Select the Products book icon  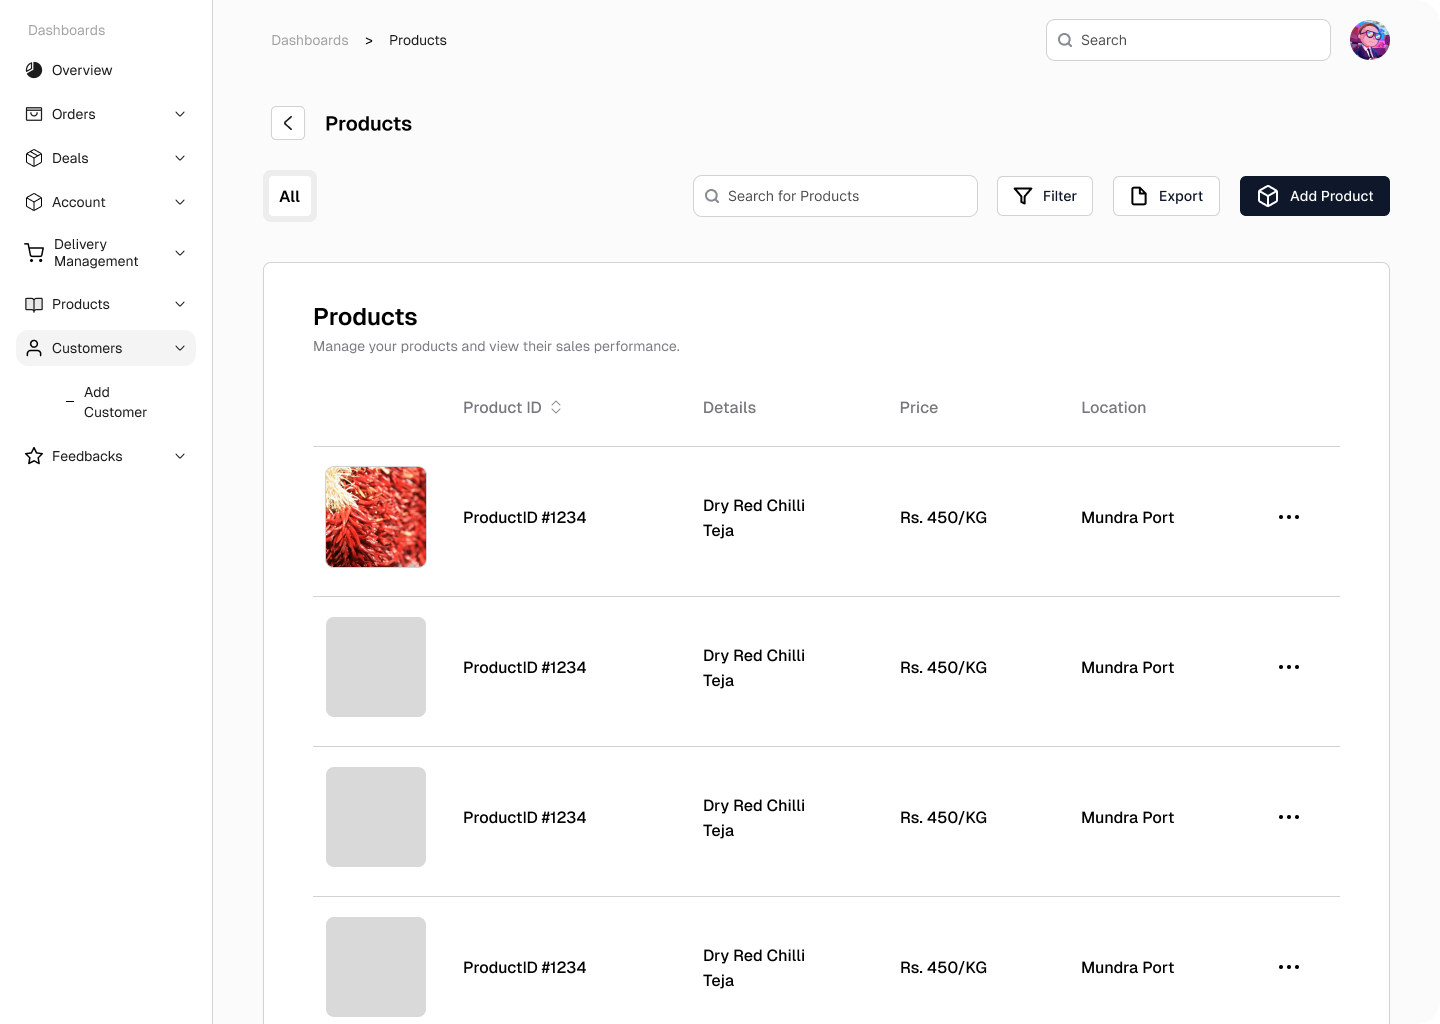tap(33, 304)
